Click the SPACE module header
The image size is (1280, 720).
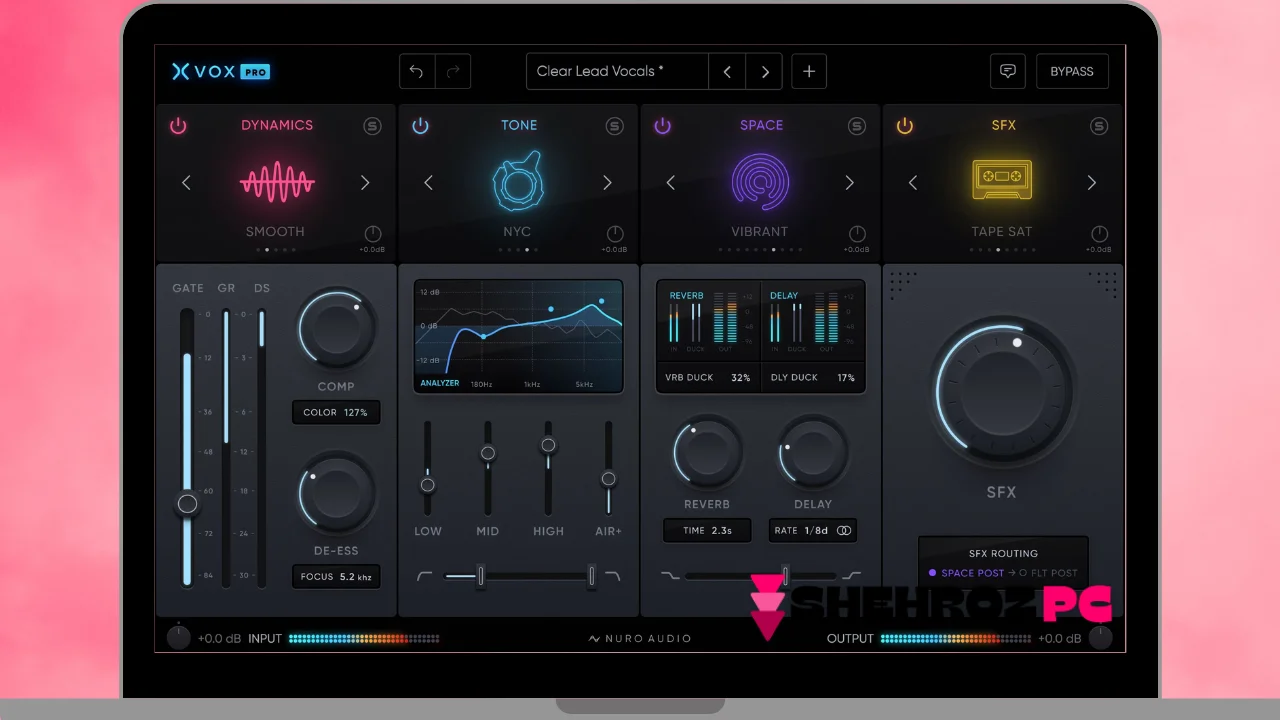point(761,125)
